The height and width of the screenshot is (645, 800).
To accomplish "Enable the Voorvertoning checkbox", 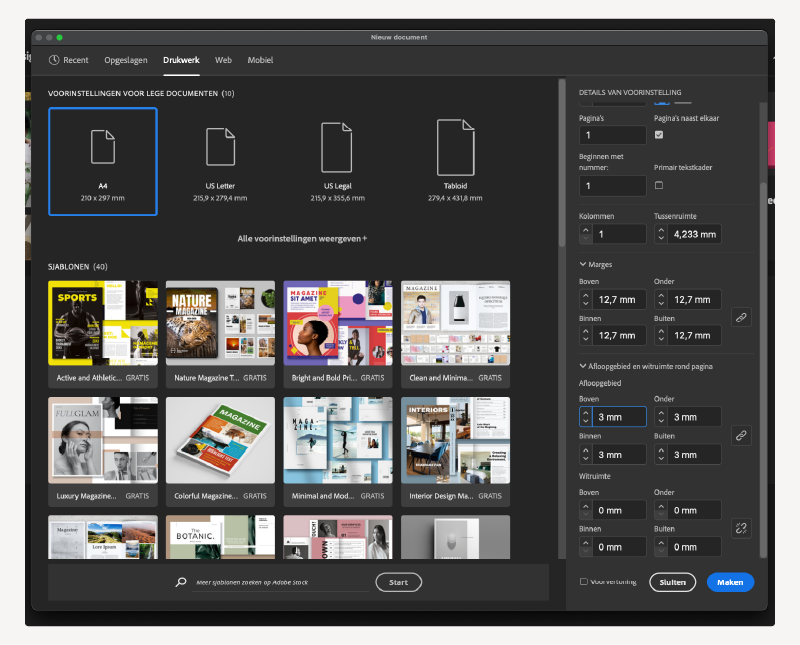I will tap(583, 581).
